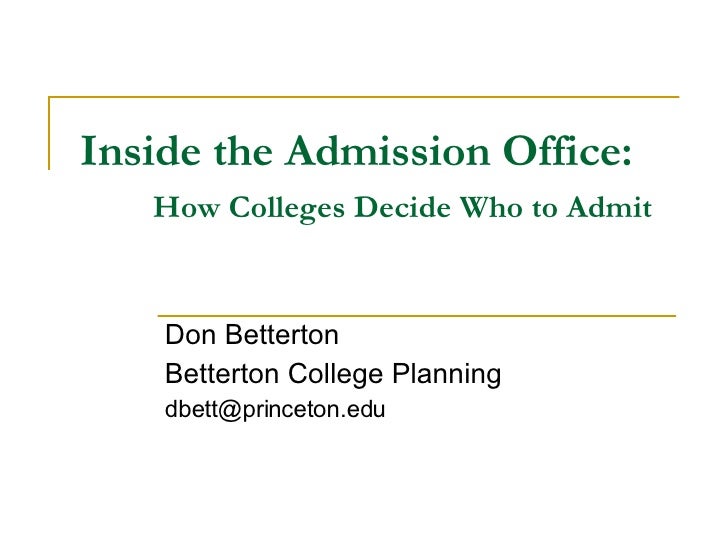
Task: Click the word "the" in the title
Action: coord(243,150)
